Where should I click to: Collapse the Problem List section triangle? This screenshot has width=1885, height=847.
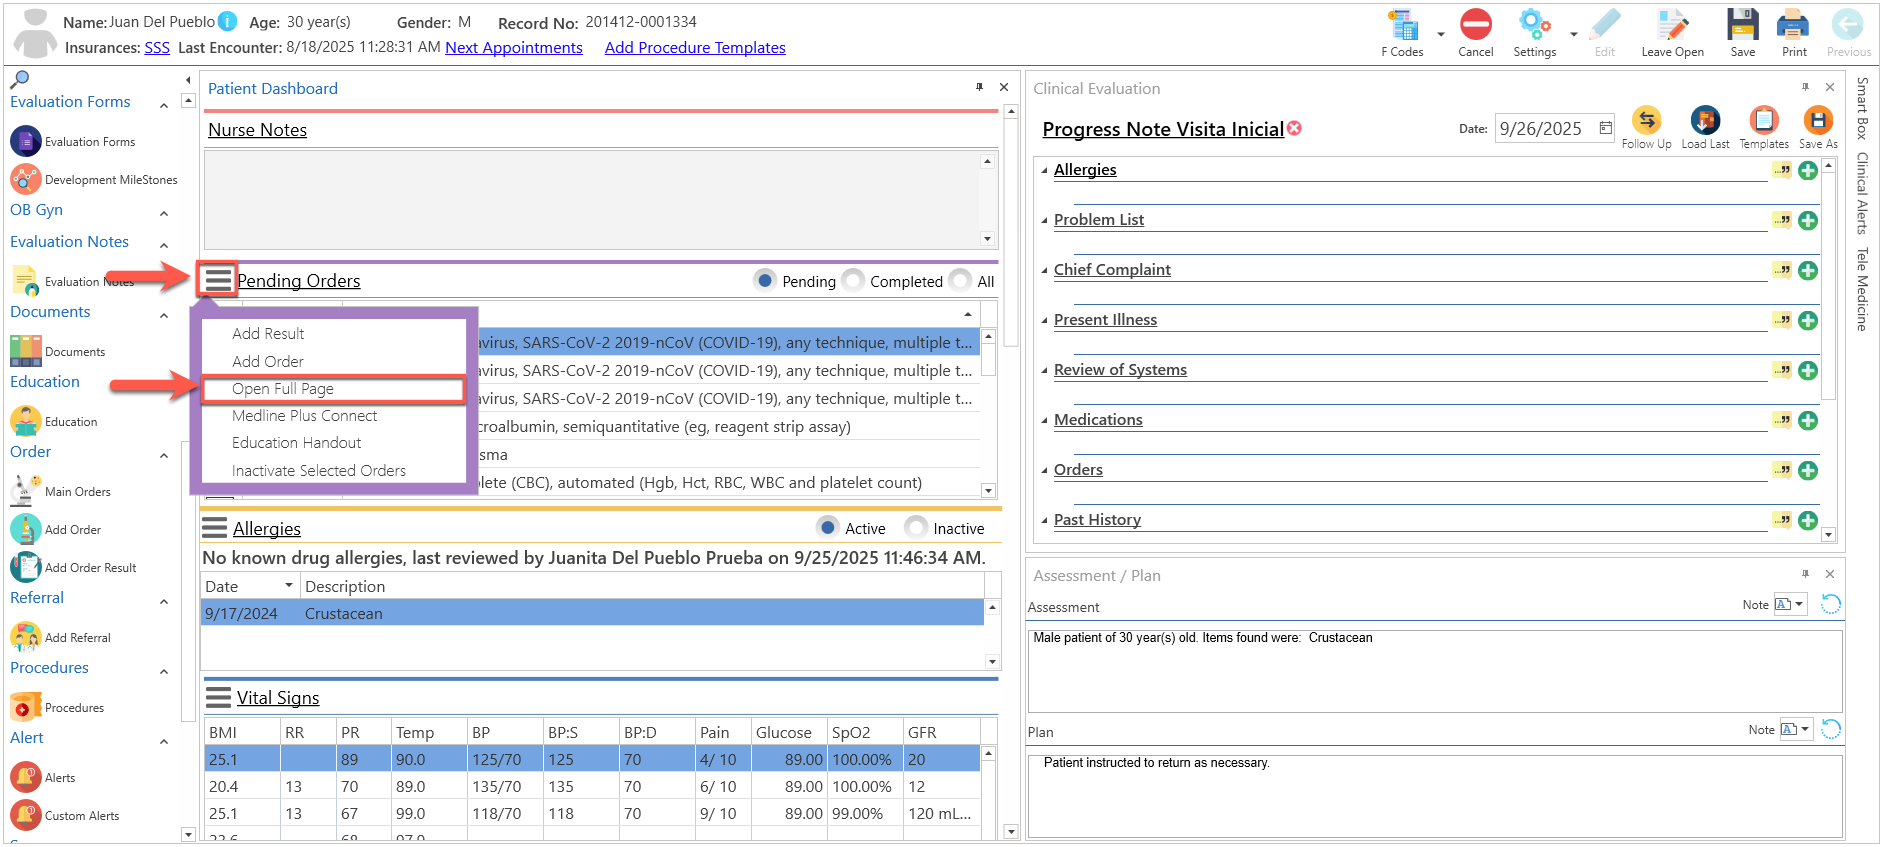[x=1045, y=221]
